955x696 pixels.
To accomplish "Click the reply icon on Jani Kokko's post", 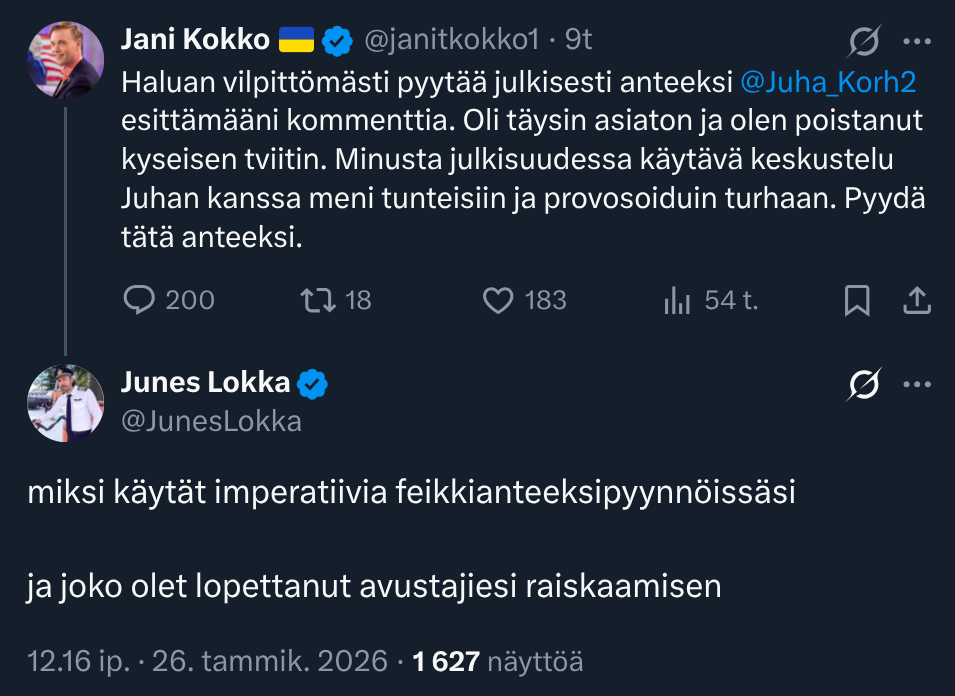I will pos(138,300).
